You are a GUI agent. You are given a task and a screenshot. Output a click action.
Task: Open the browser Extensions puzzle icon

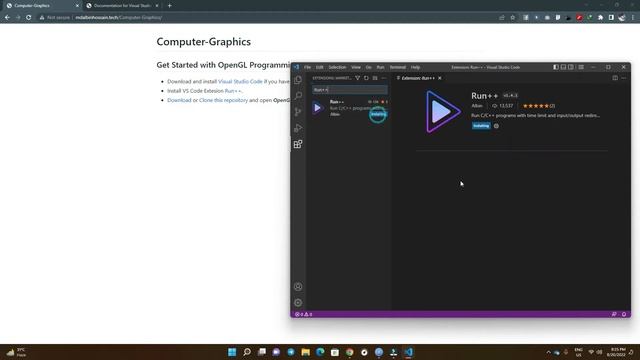600,18
